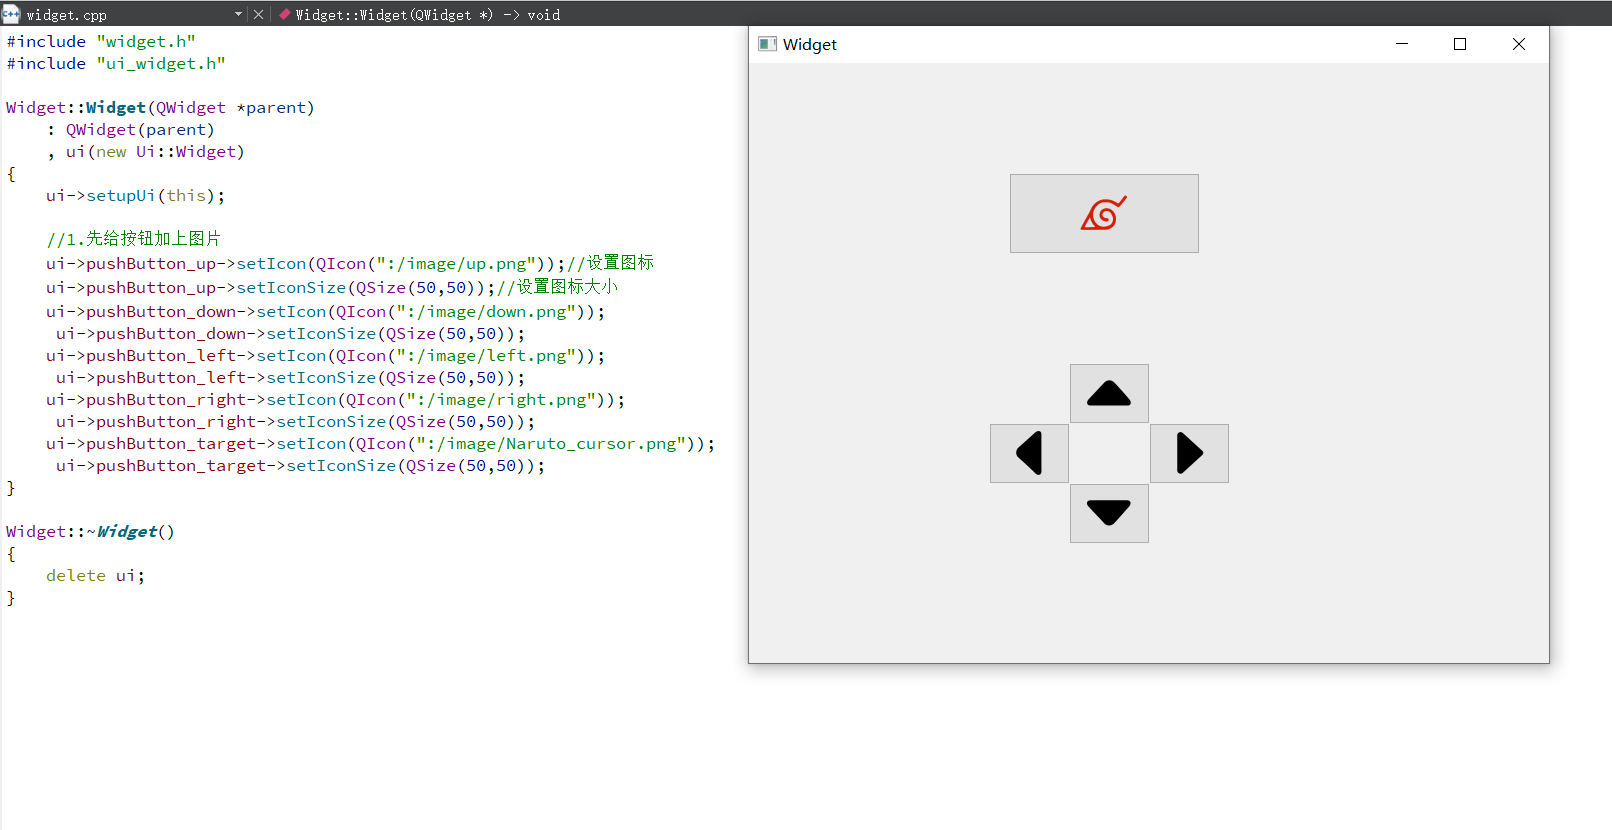Viewport: 1612px width, 830px height.
Task: Click the pushButton_up setIcon code line
Action: click(x=350, y=263)
